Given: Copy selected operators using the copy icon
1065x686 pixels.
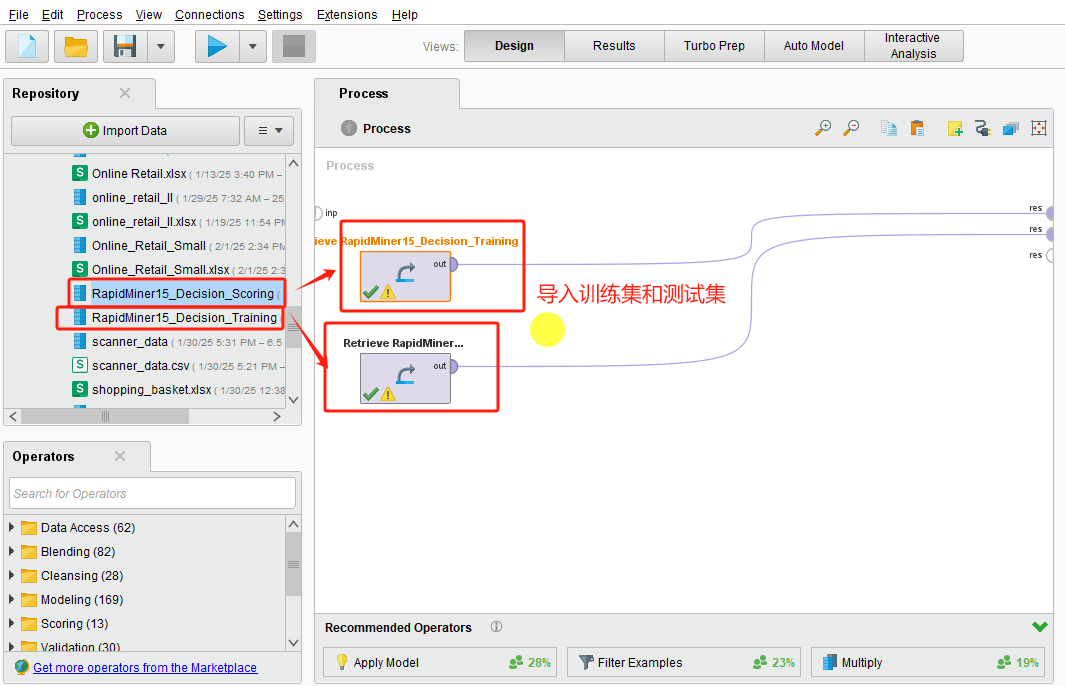Looking at the screenshot, I should (x=888, y=128).
